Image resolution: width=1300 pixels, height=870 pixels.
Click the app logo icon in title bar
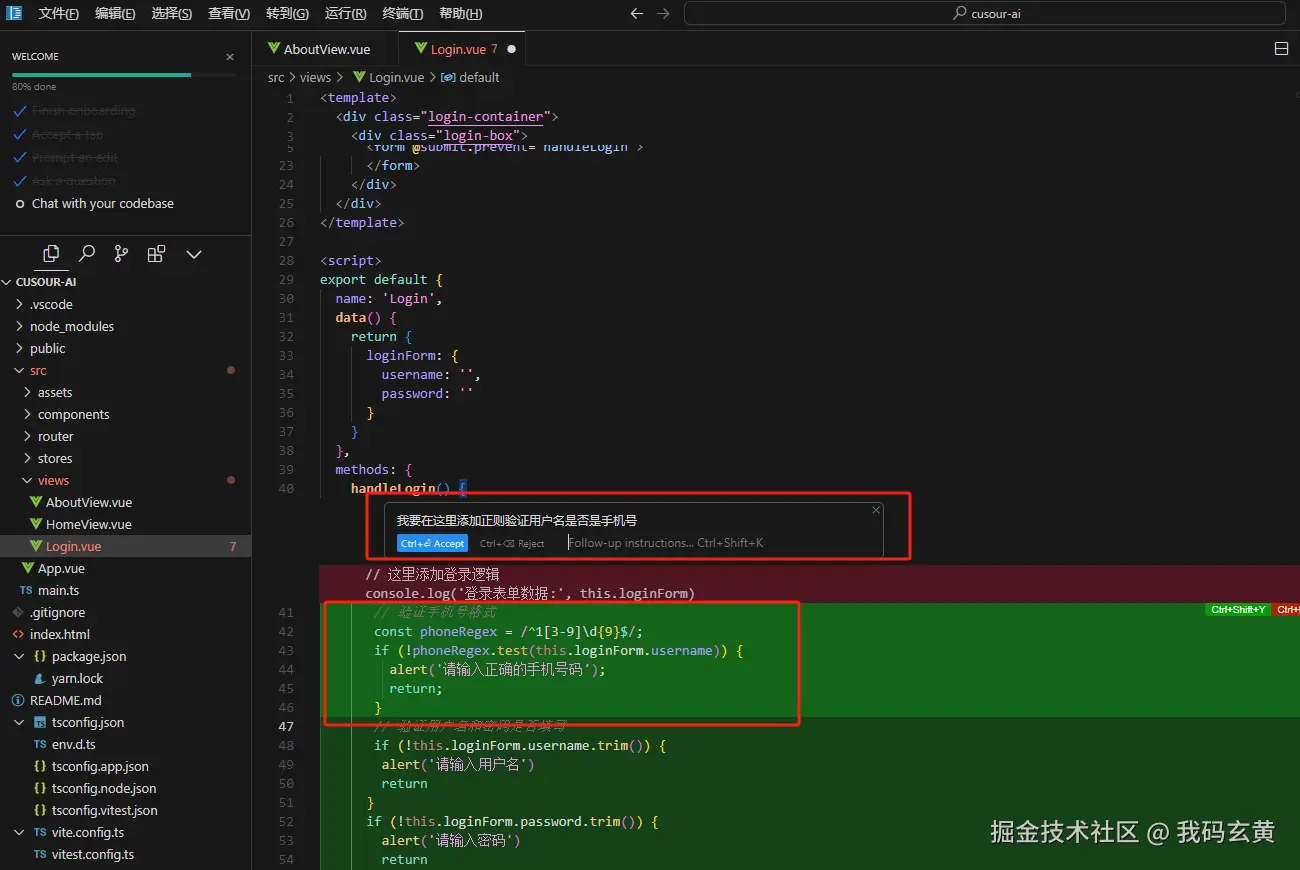14,13
